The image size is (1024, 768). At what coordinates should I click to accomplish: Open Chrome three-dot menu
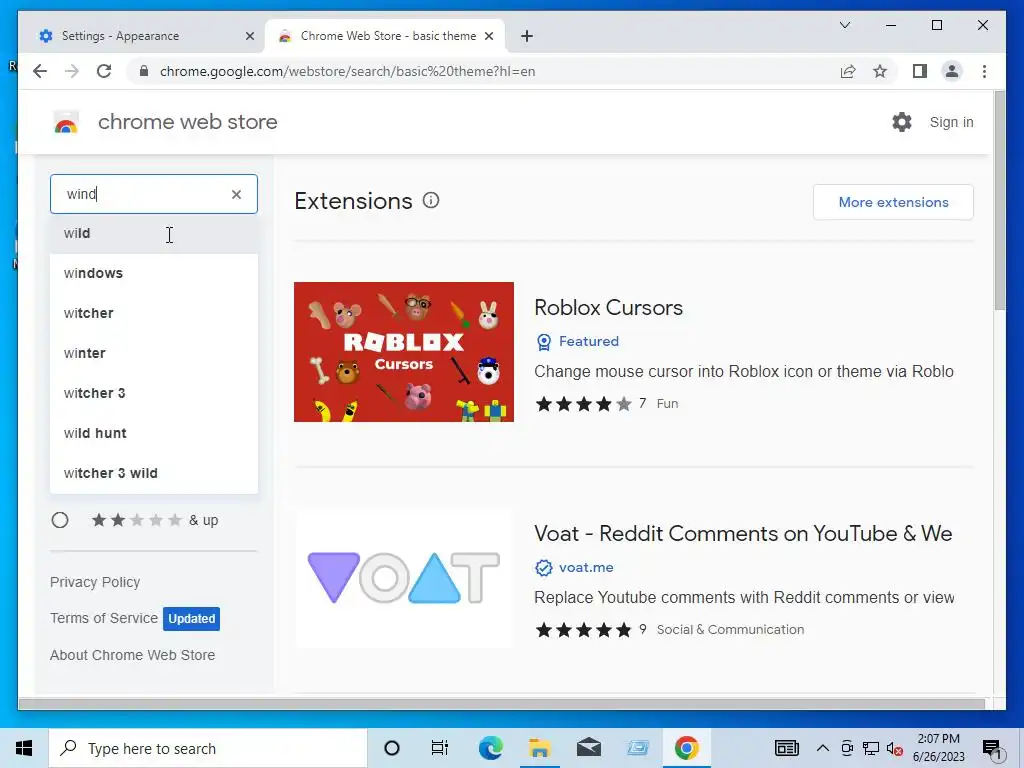click(984, 71)
